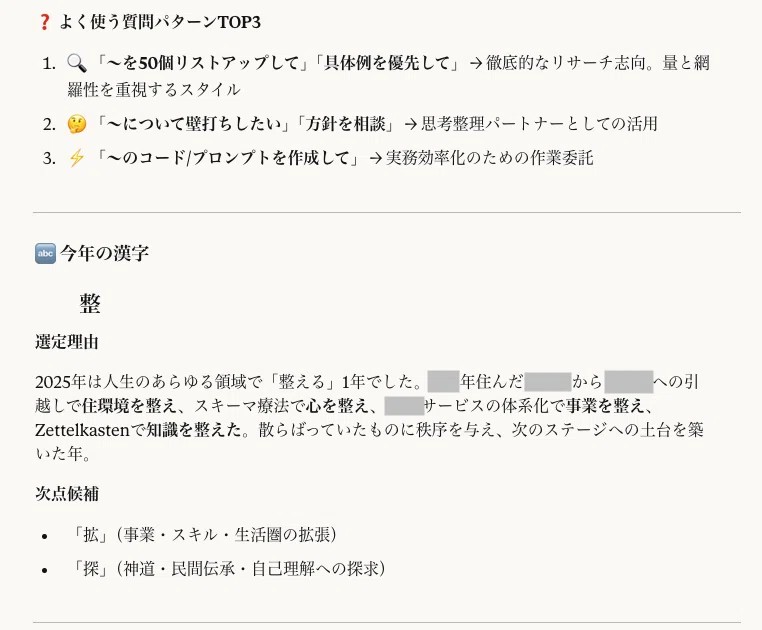762x630 pixels.
Task: Click the lightning bolt emoji
Action: (76, 158)
